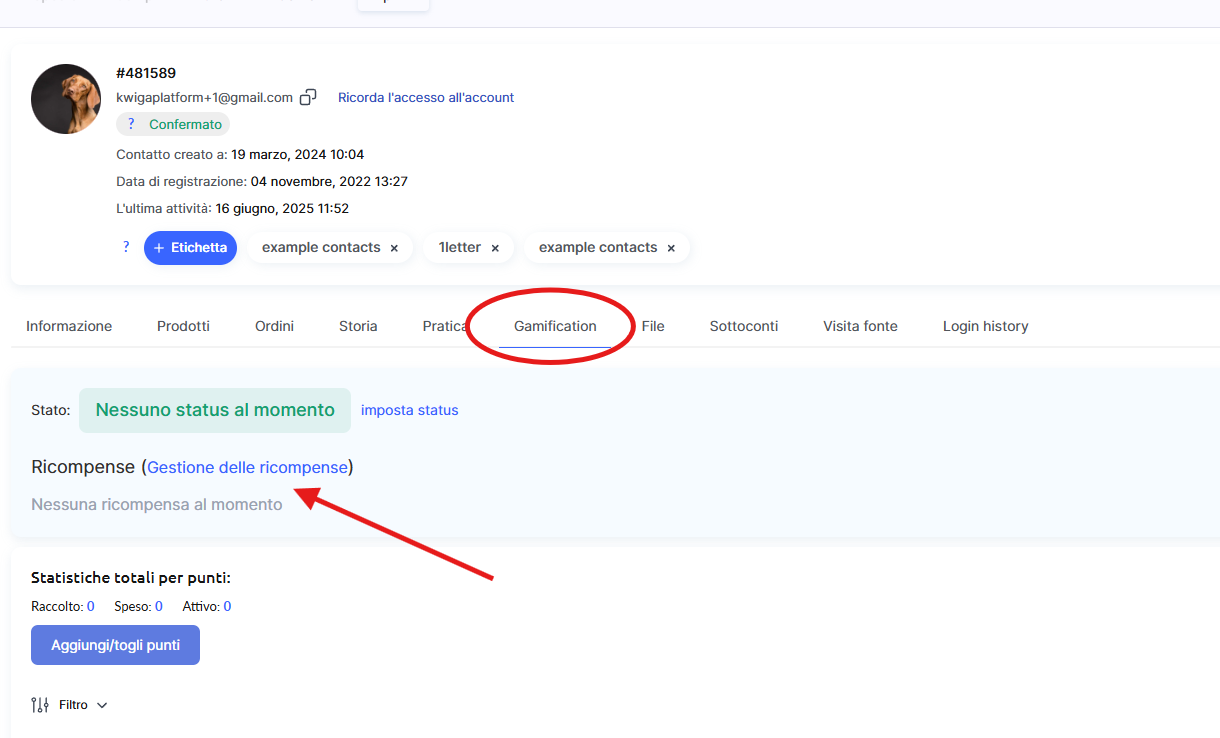The height and width of the screenshot is (738, 1220).
Task: Remove the last example contacts tag
Action: (x=671, y=248)
